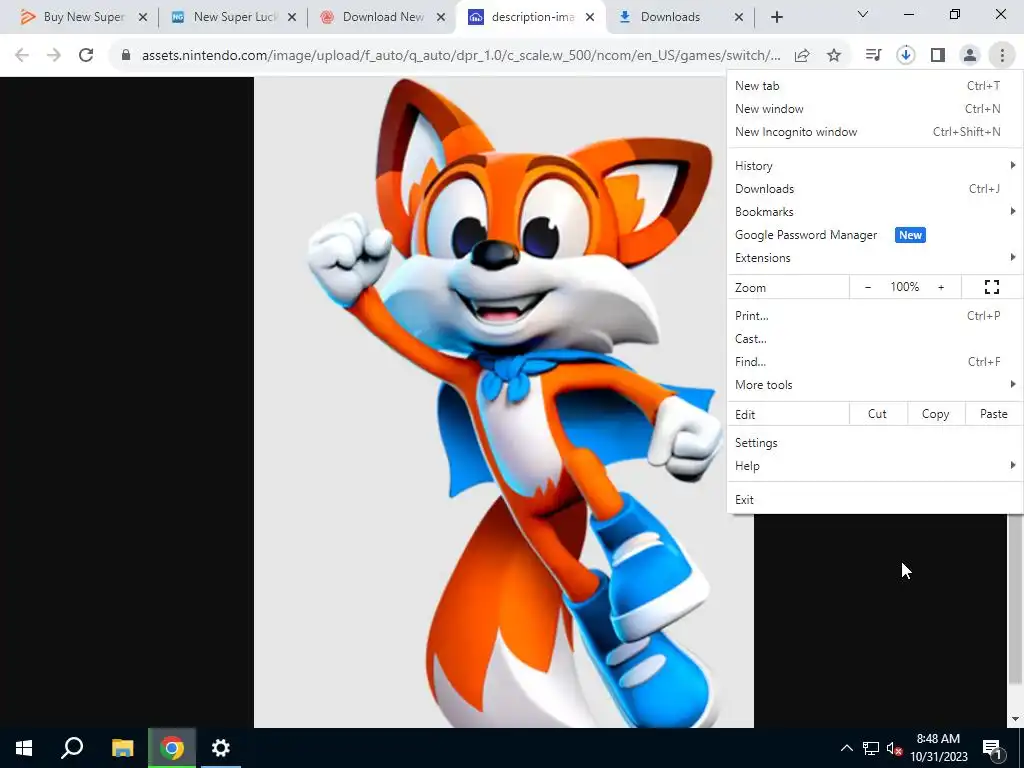This screenshot has height=768, width=1024.
Task: Show hidden system tray icons
Action: [846, 748]
